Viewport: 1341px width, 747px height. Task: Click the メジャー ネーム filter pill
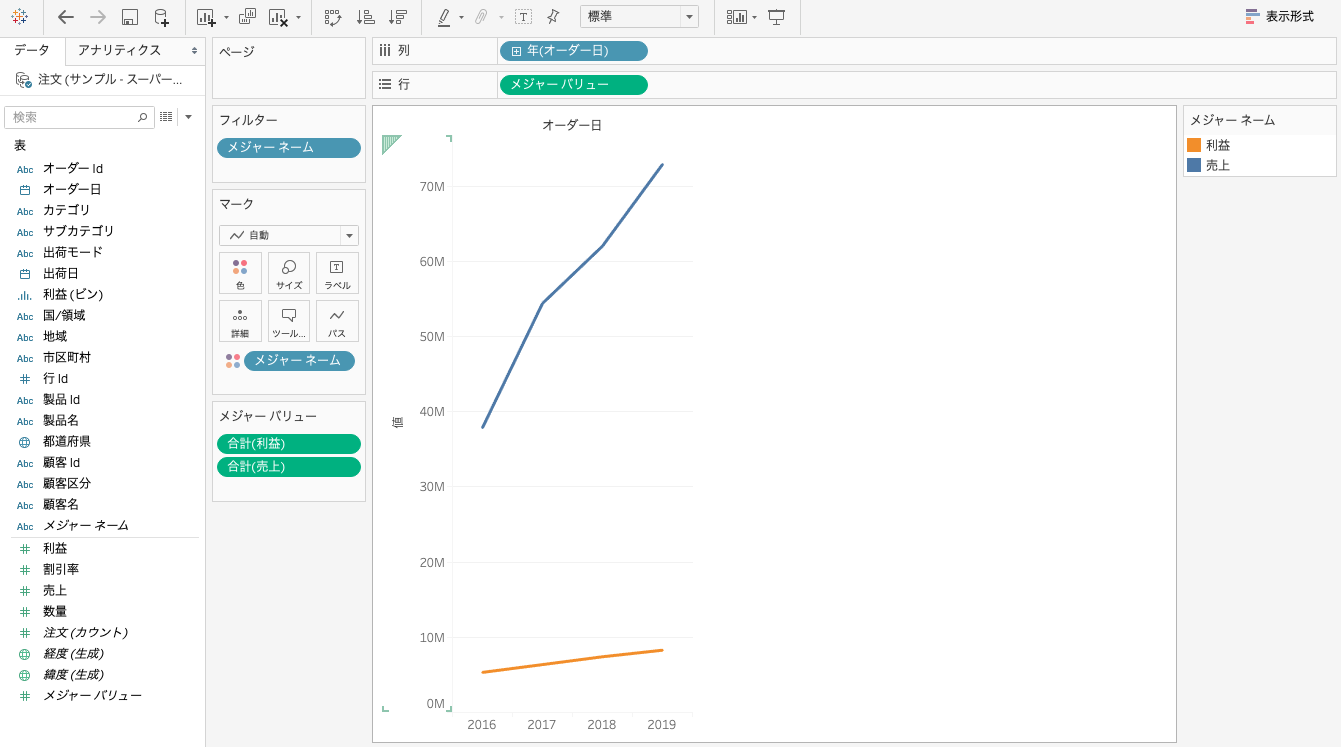(289, 148)
